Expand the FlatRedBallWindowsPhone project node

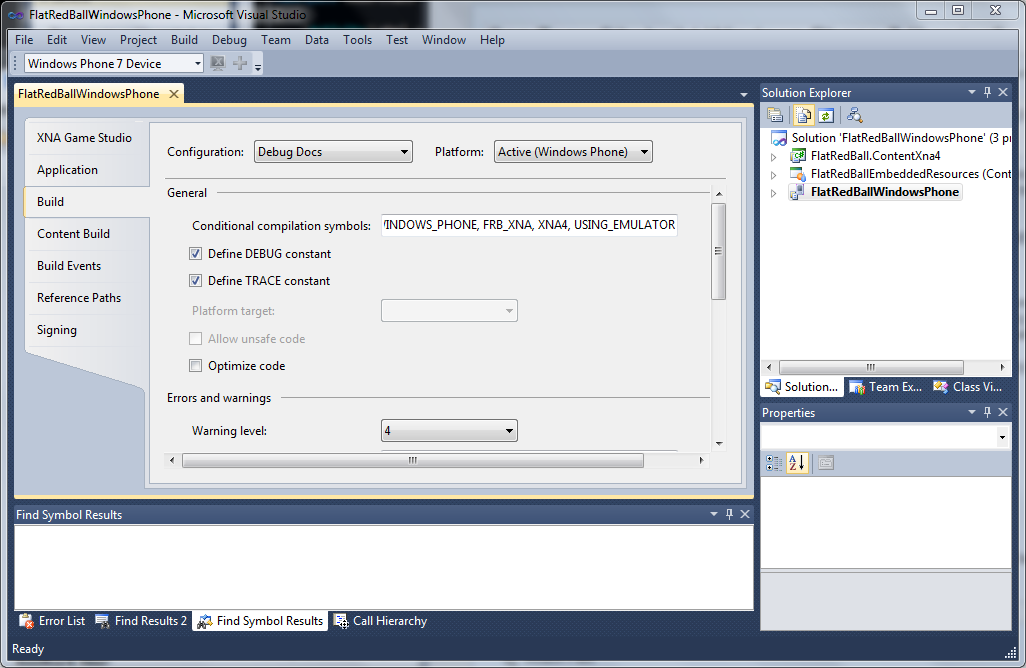774,193
